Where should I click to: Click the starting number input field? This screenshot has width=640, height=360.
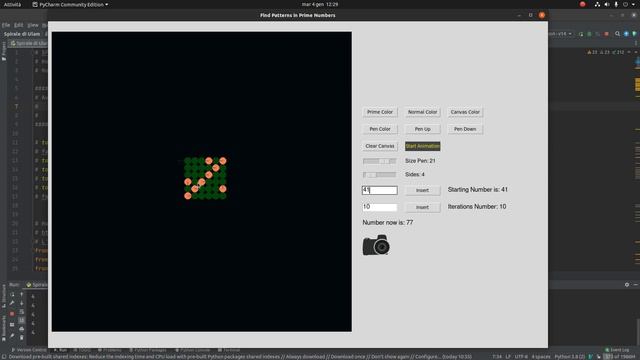tap(380, 190)
